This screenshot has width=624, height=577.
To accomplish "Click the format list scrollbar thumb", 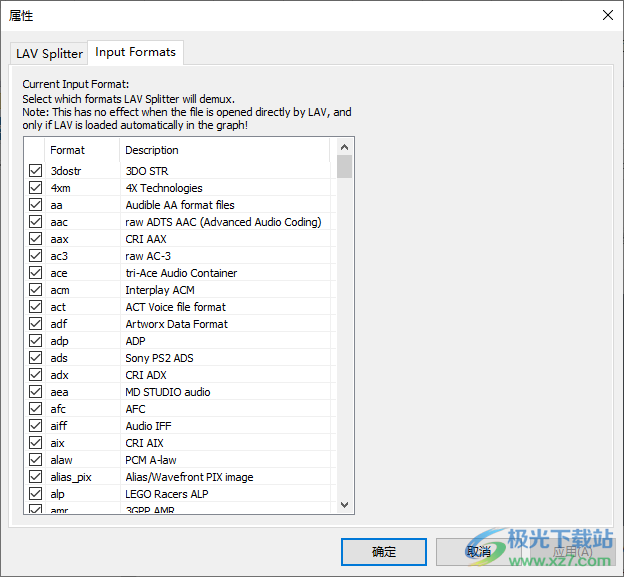I will [x=345, y=167].
